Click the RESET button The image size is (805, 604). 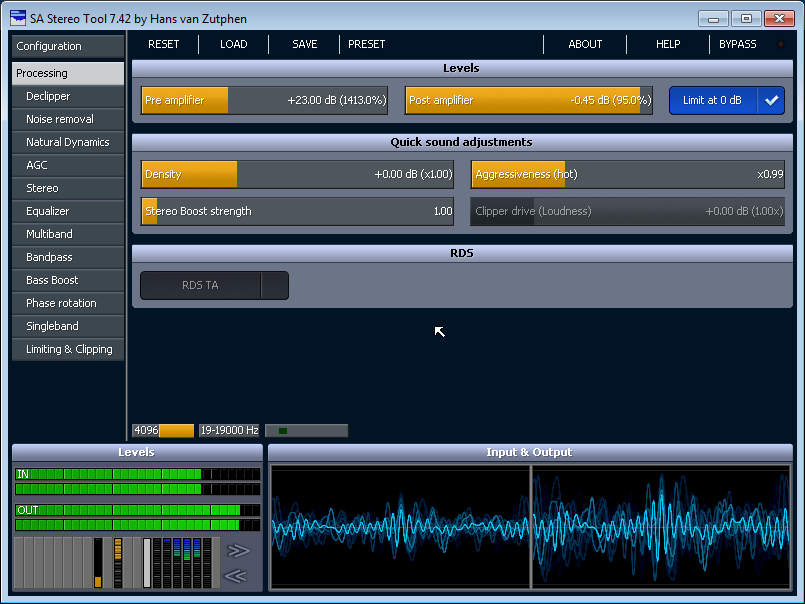[164, 44]
